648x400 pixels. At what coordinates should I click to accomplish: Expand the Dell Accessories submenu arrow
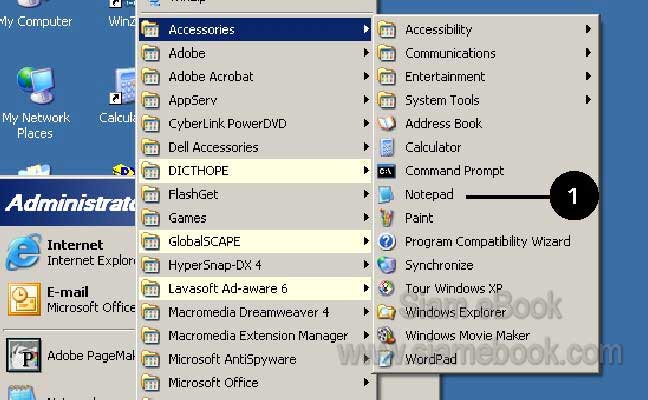click(x=366, y=147)
